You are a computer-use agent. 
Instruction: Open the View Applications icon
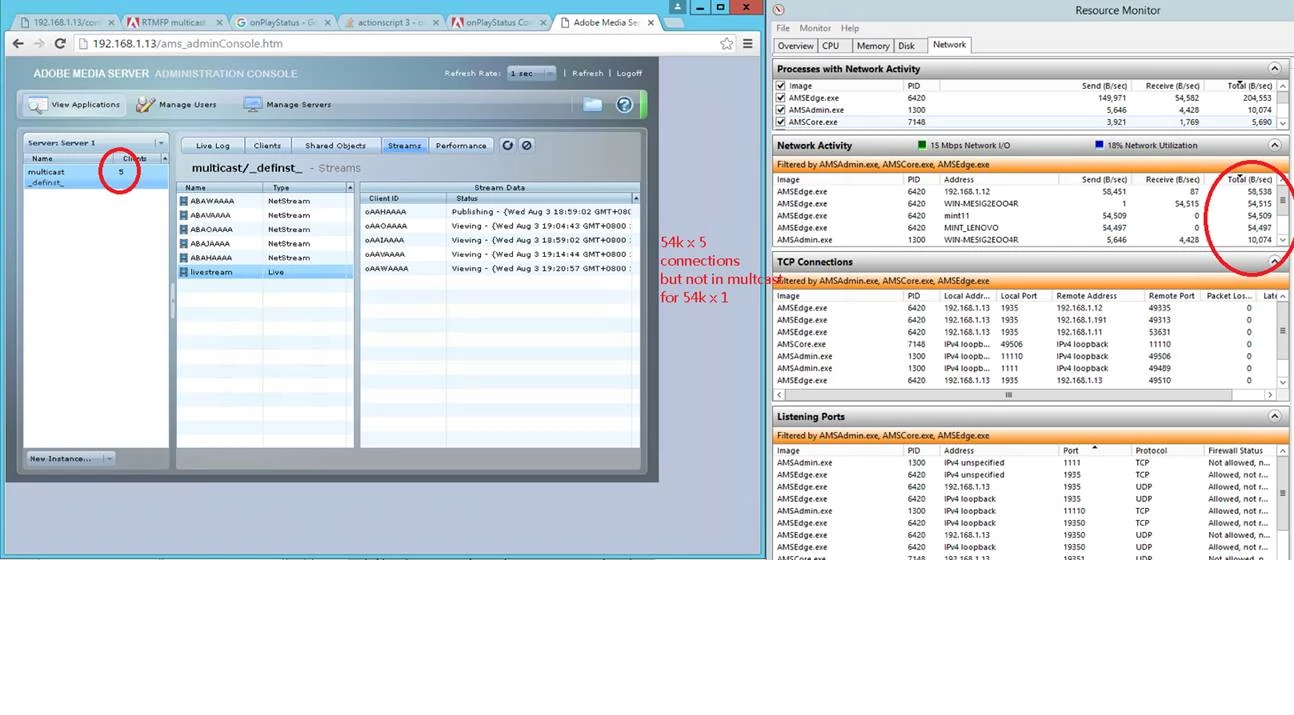37,104
